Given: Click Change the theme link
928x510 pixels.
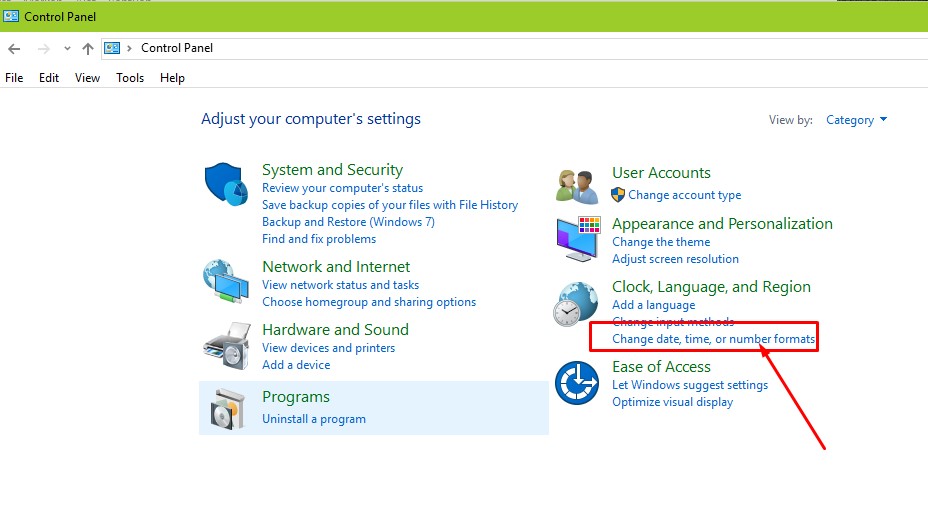Looking at the screenshot, I should (661, 242).
